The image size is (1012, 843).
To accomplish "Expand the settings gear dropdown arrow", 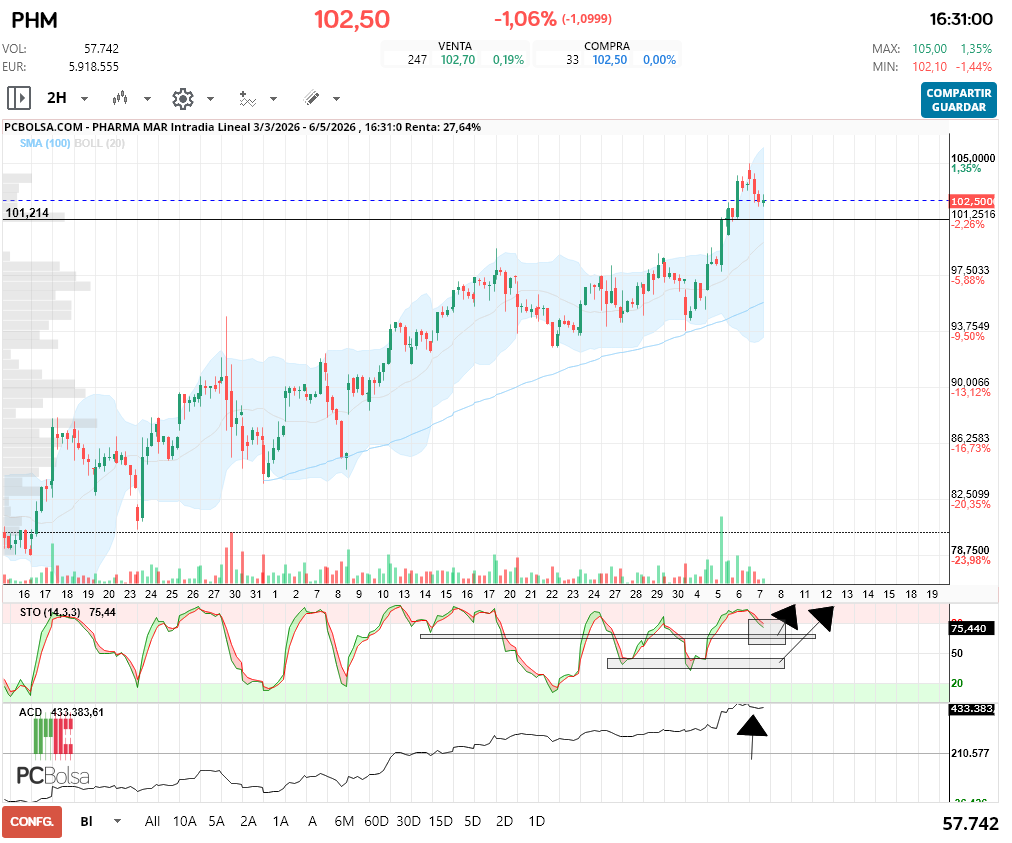I will point(210,99).
